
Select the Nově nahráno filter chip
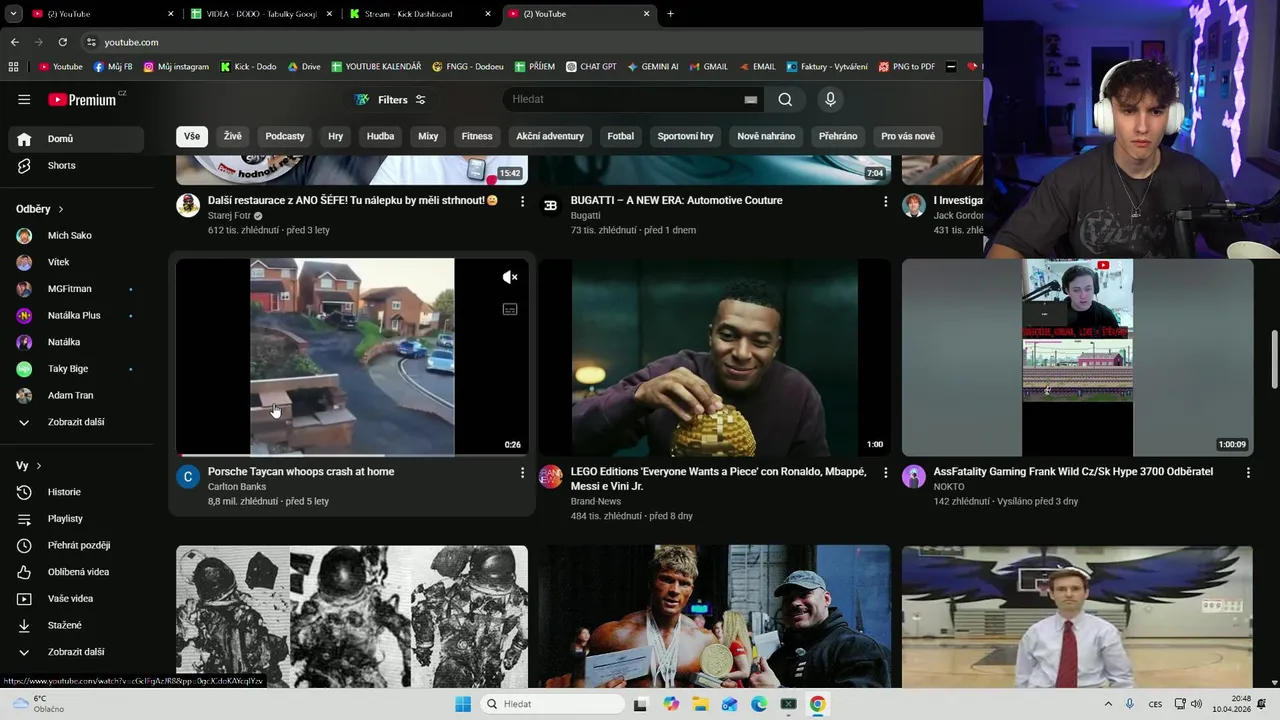766,136
